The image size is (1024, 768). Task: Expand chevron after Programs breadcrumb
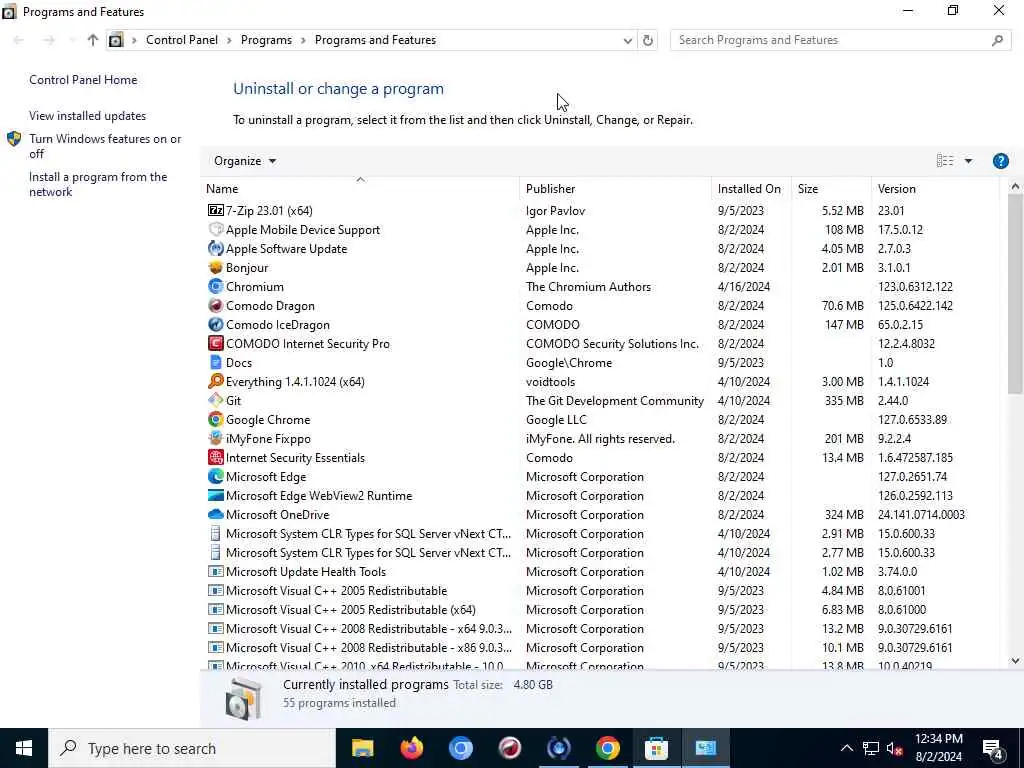click(303, 40)
